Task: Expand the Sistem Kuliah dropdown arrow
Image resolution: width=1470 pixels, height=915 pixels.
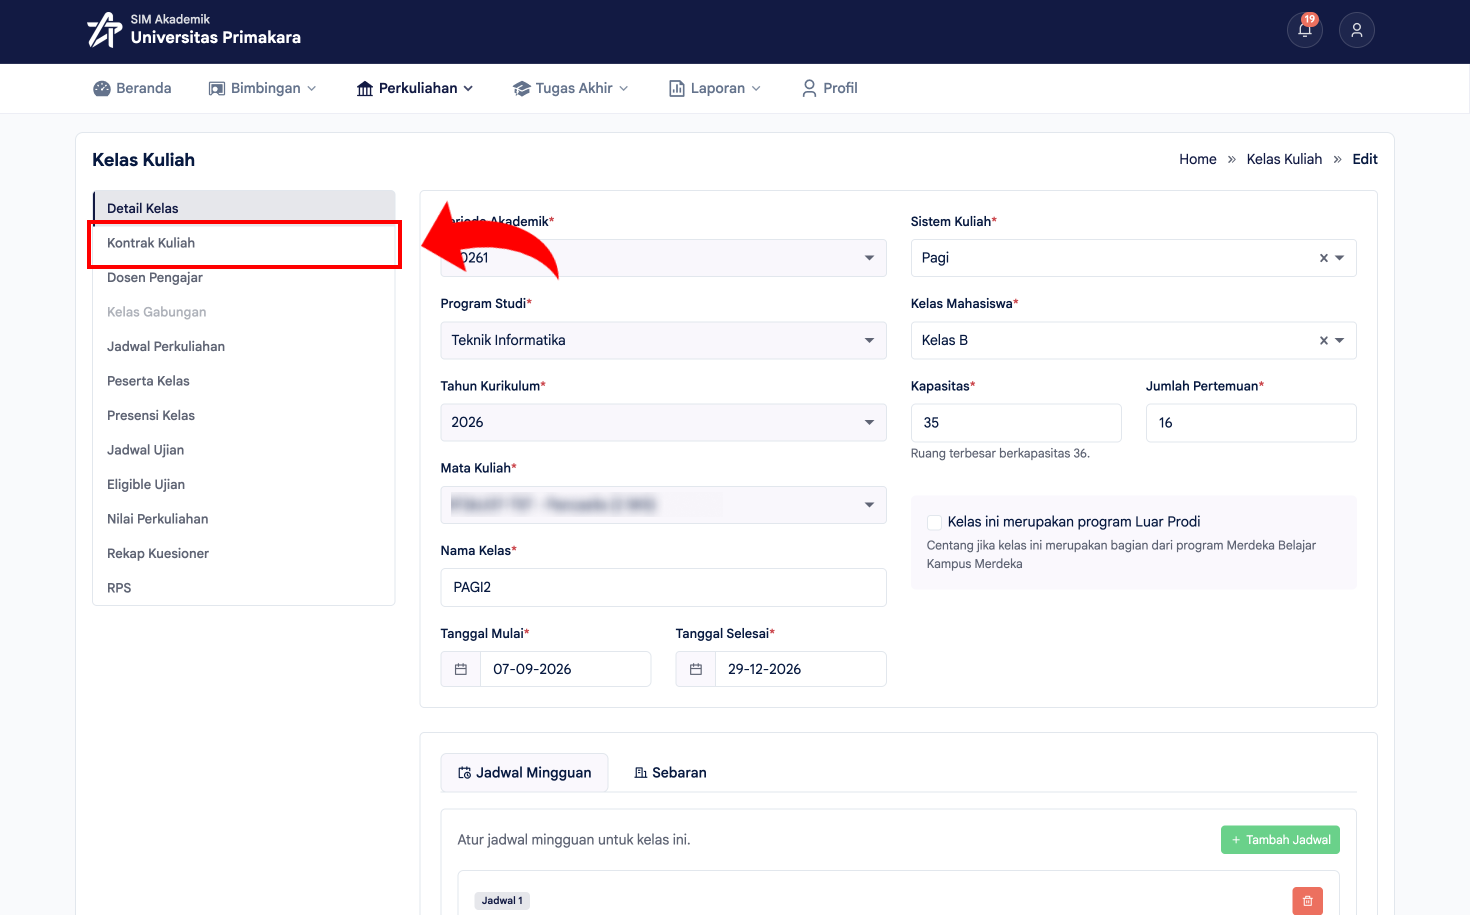Action: pos(1340,258)
